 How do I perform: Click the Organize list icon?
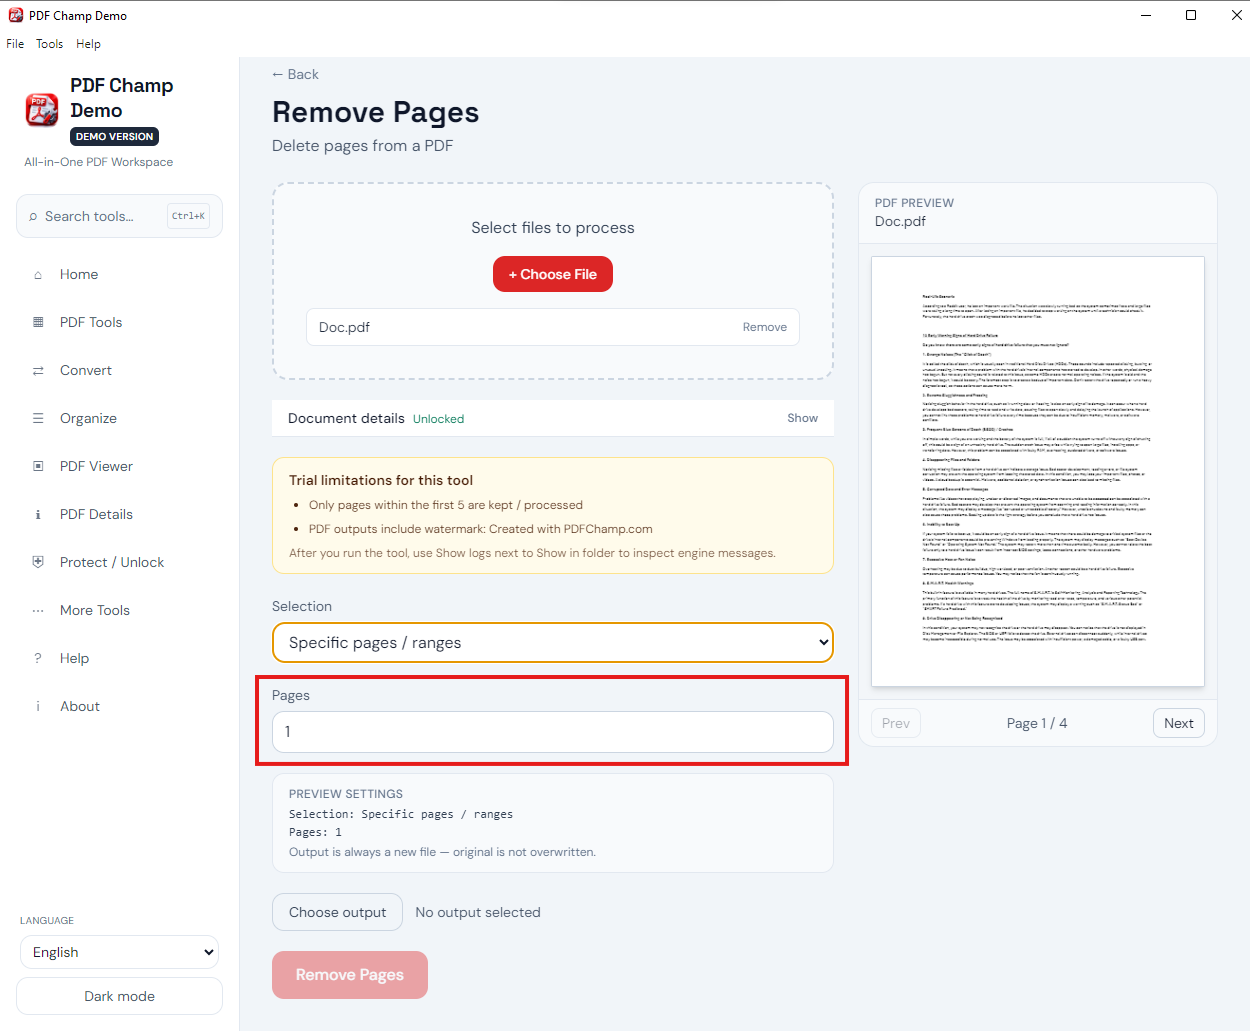38,418
